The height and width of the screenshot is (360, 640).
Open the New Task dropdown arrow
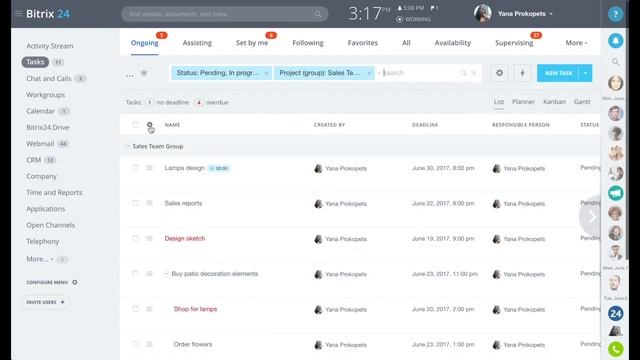[585, 73]
